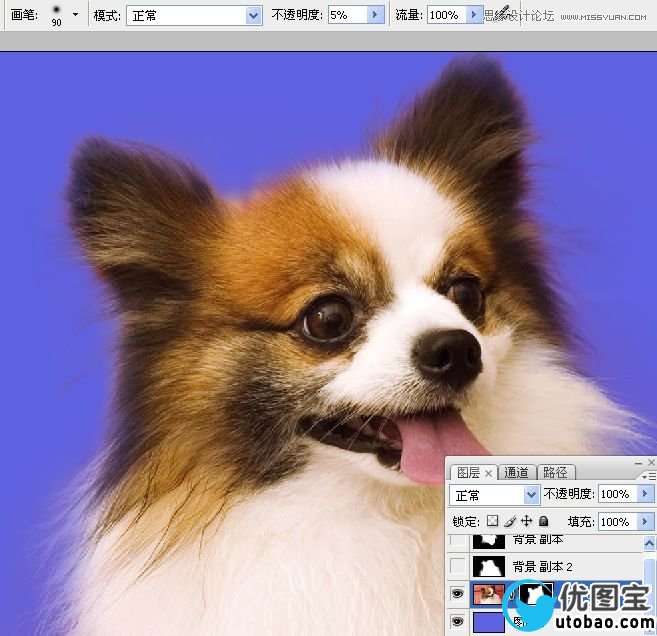Open the brush opacity slider arrow
Image resolution: width=657 pixels, height=636 pixels.
375,15
